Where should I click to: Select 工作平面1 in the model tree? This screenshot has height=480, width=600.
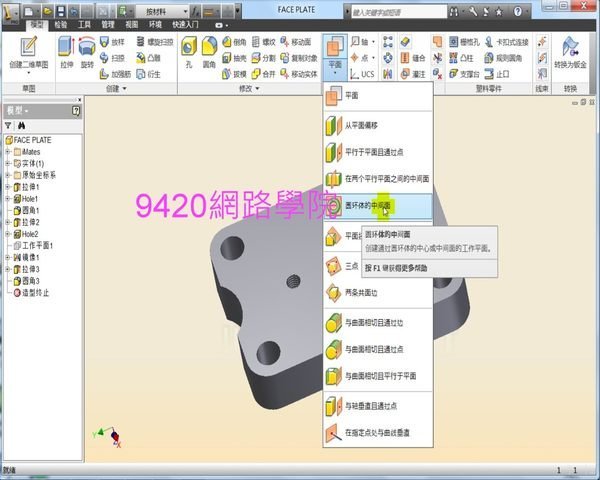(33, 245)
